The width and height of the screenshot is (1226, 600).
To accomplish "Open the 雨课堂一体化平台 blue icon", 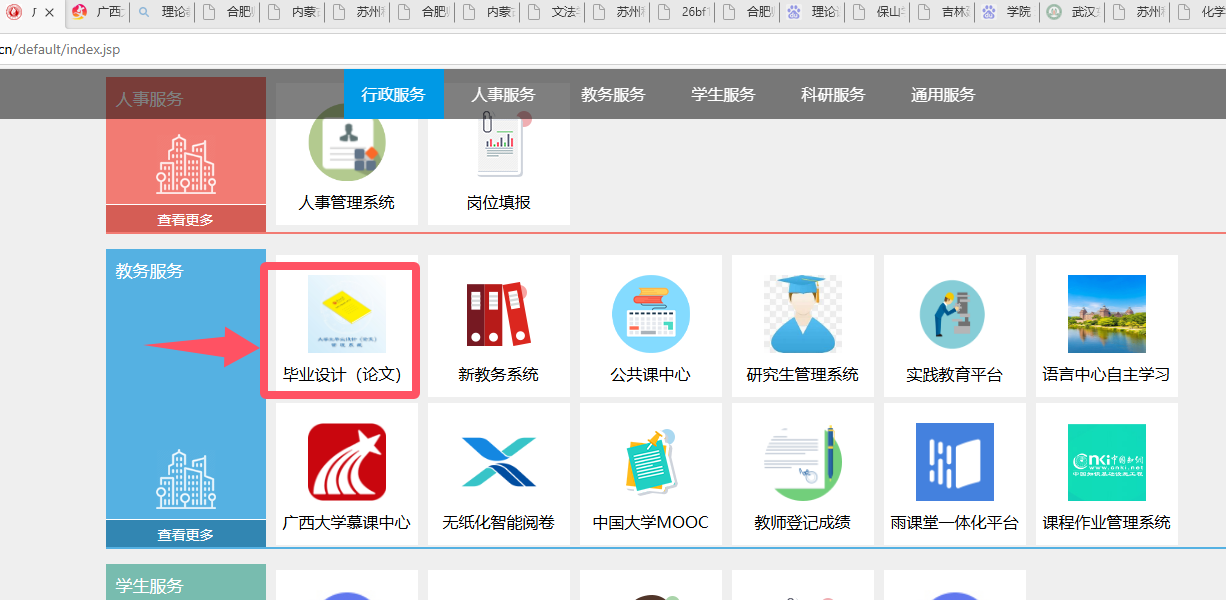I will pyautogui.click(x=954, y=462).
